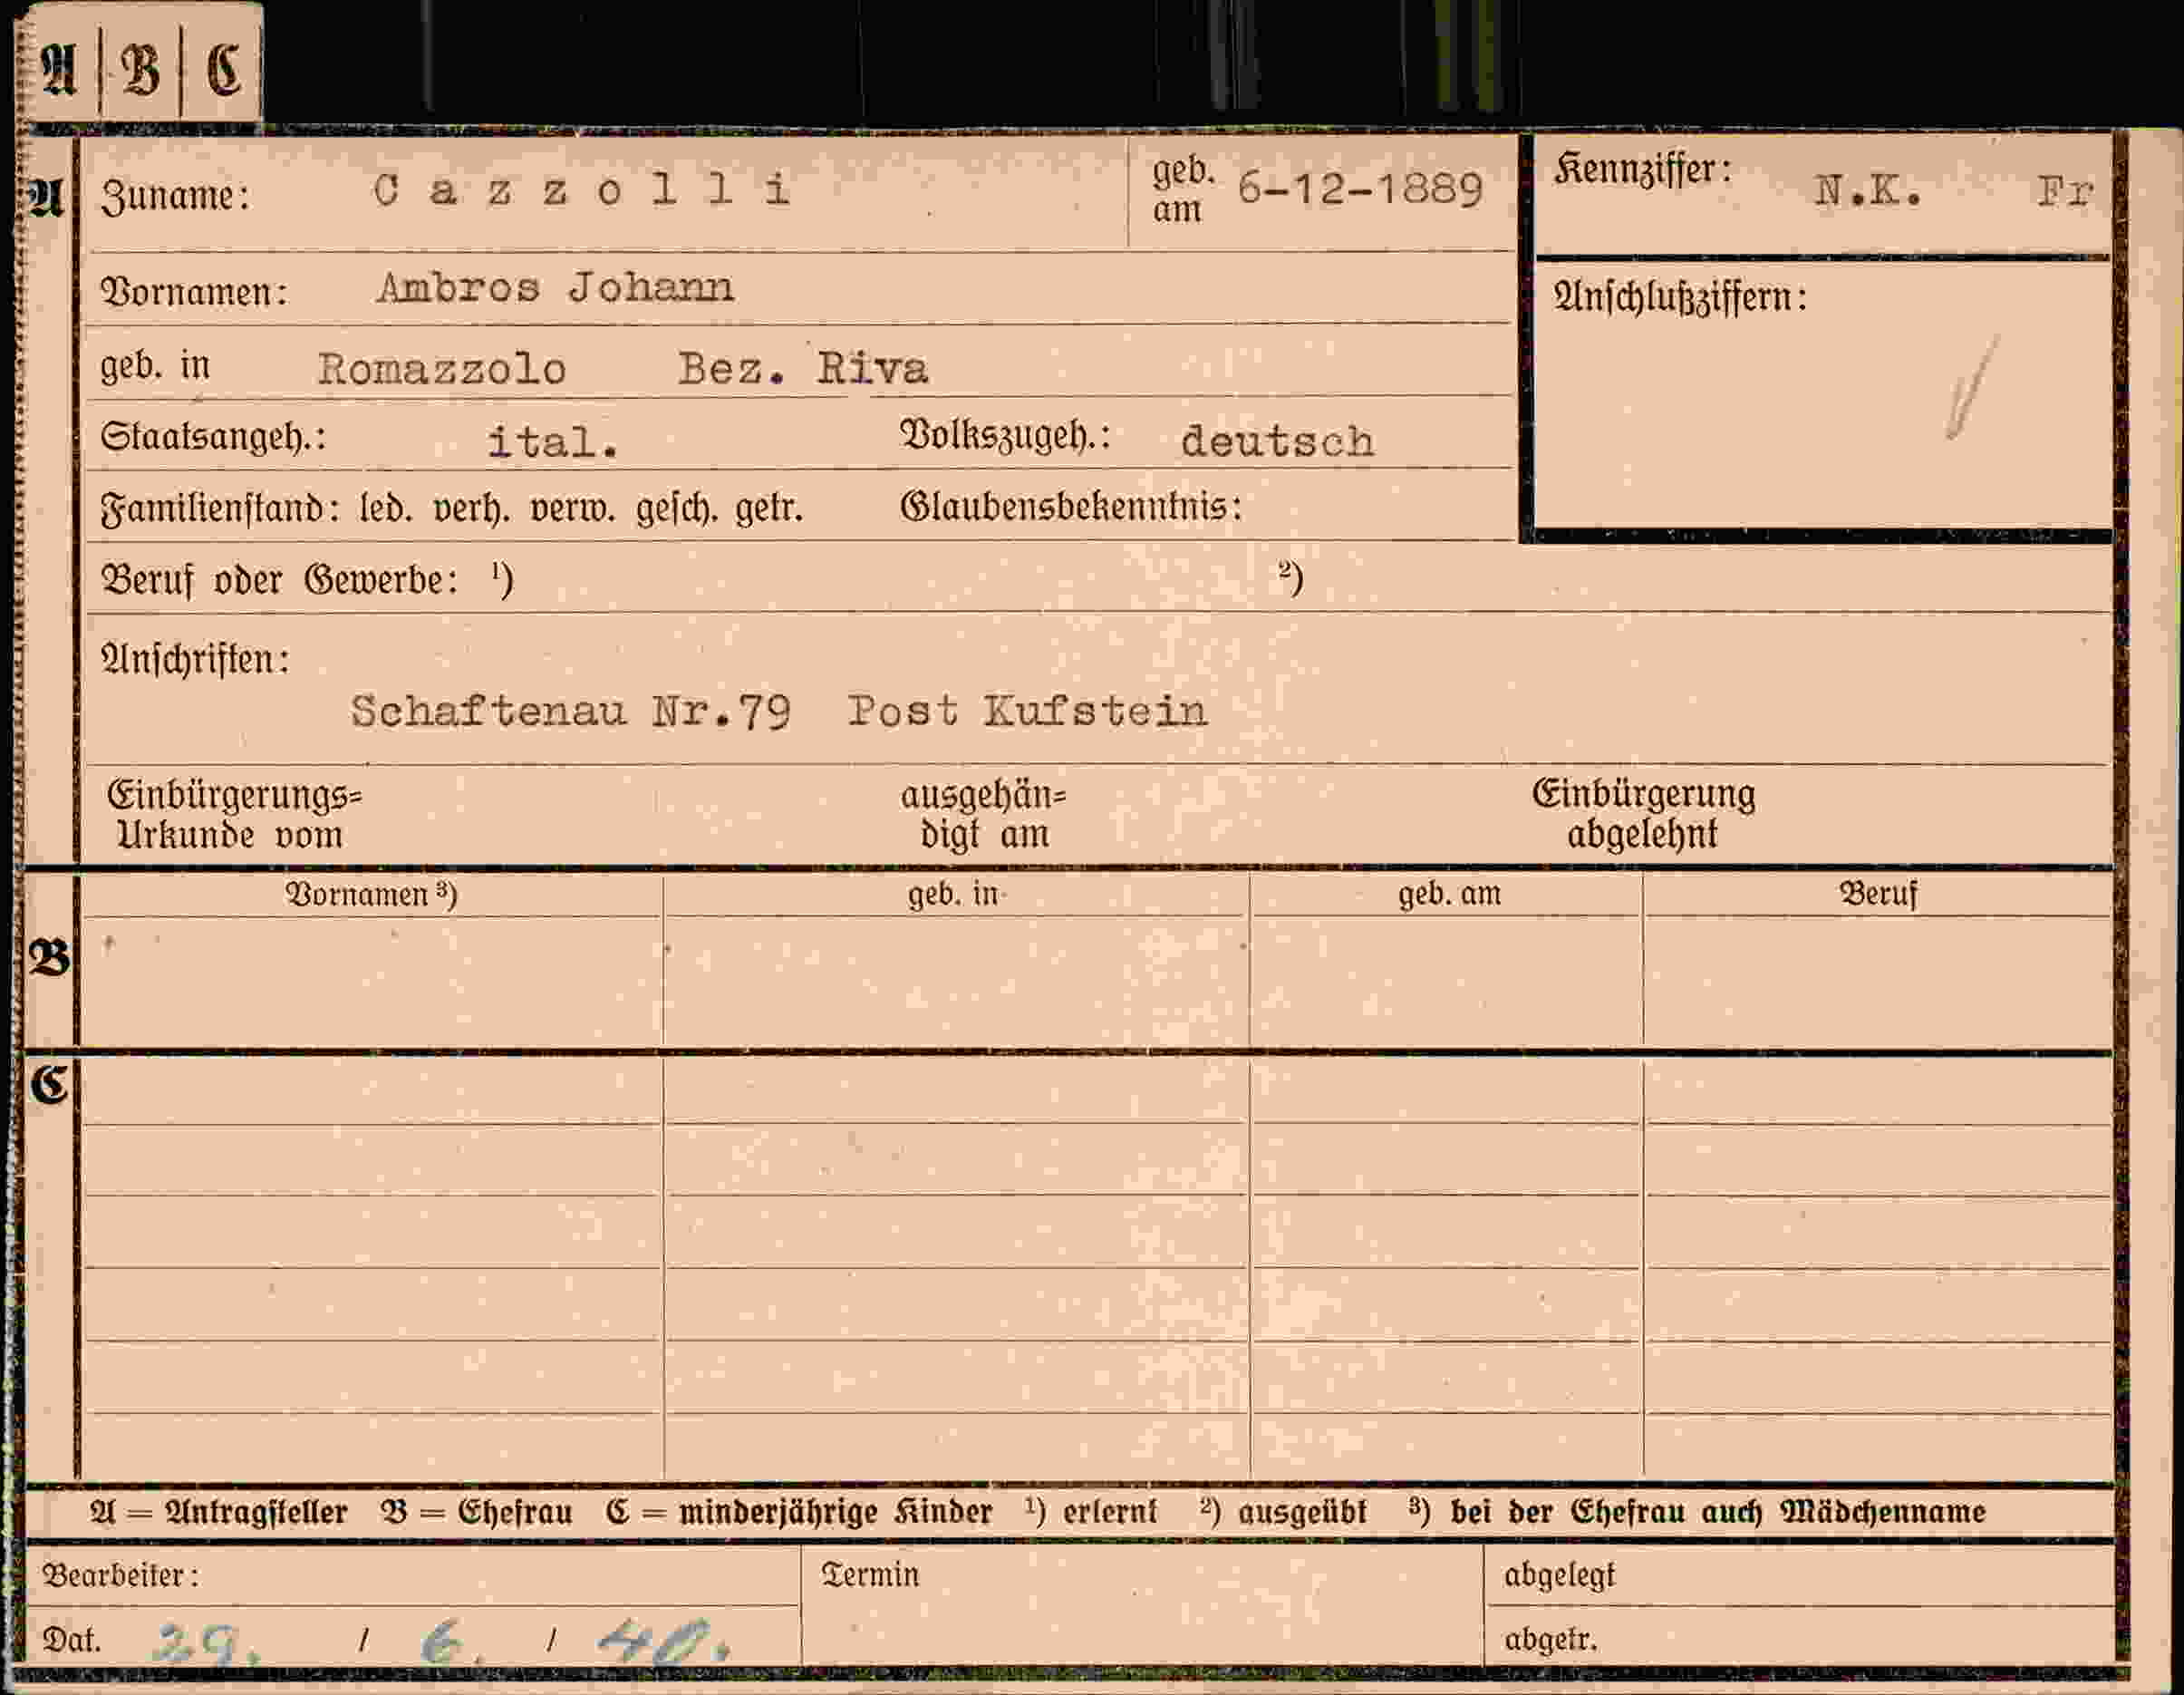This screenshot has width=2184, height=1695.
Task: Select marital status option 'verh.'
Action: point(472,509)
